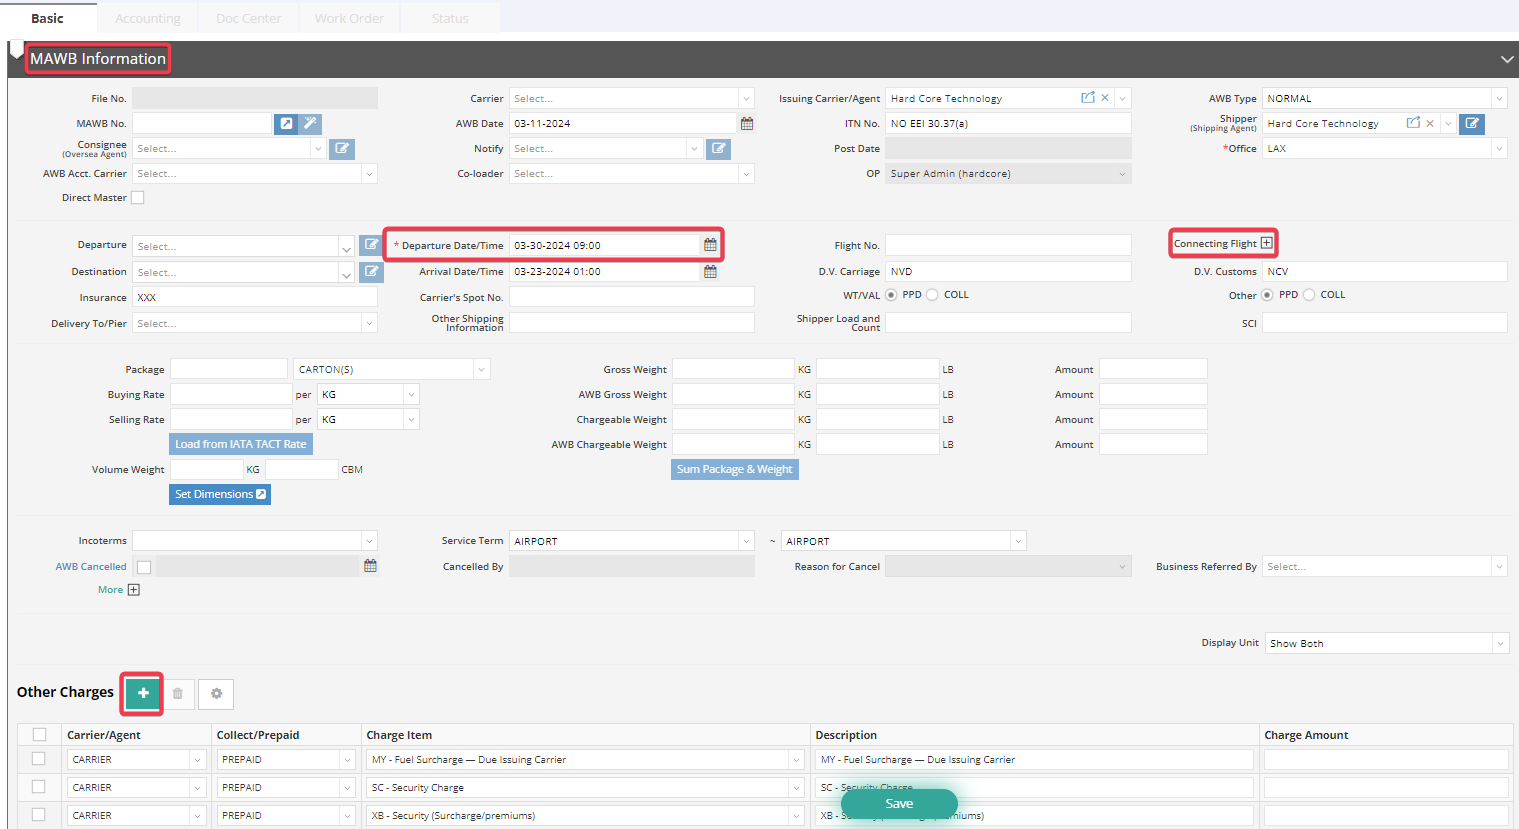
Task: Click the edit icon next to Consignee
Action: pos(342,149)
